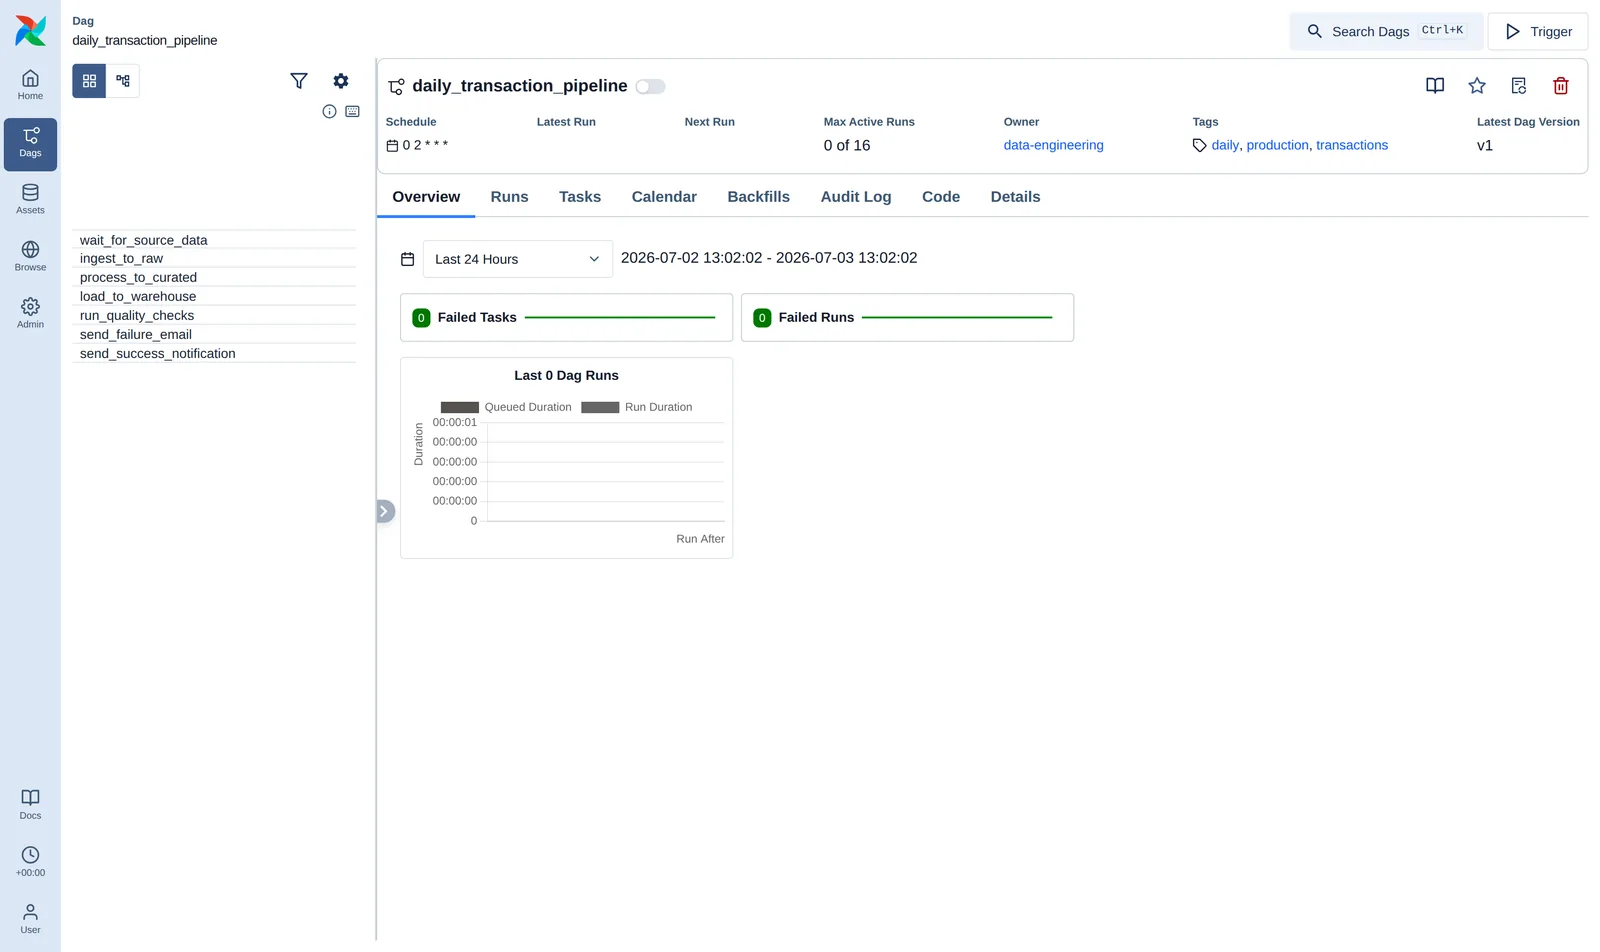1600x952 pixels.
Task: Click the schedule calendar icon
Action: [392, 146]
